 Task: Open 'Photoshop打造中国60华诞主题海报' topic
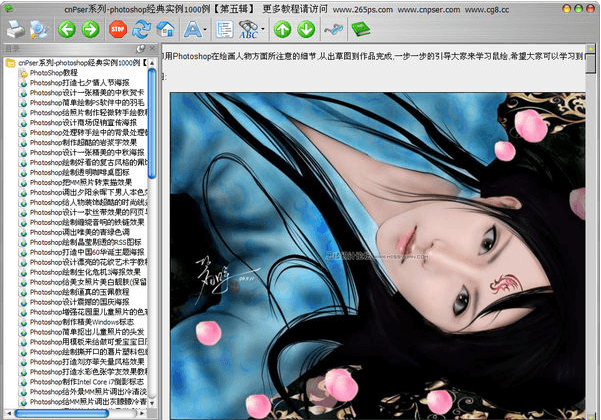click(87, 252)
